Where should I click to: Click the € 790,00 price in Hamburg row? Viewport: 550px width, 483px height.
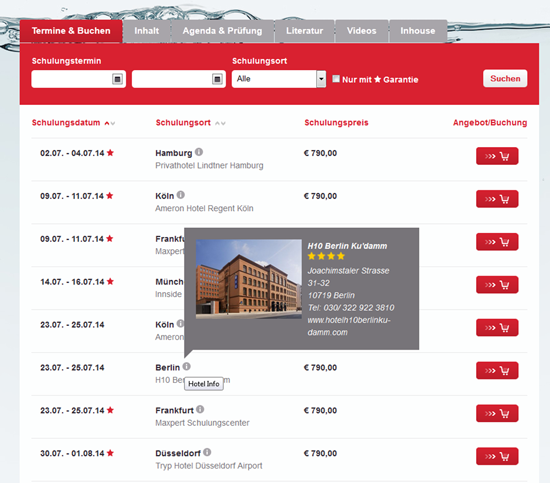320,153
